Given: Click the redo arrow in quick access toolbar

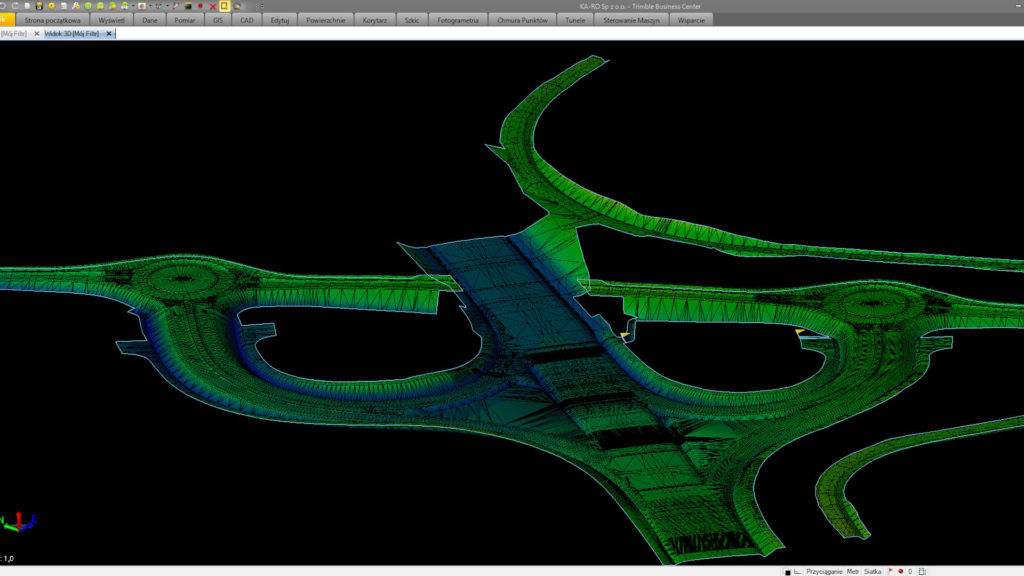Looking at the screenshot, I should click(16, 5).
